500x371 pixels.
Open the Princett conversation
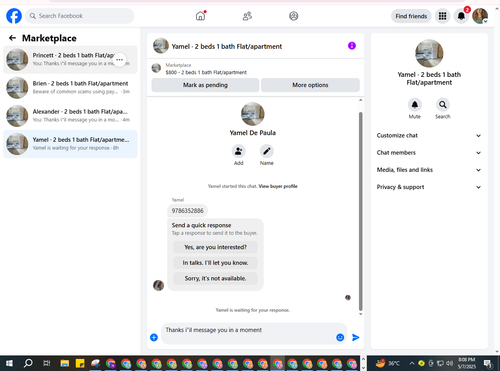[70, 59]
